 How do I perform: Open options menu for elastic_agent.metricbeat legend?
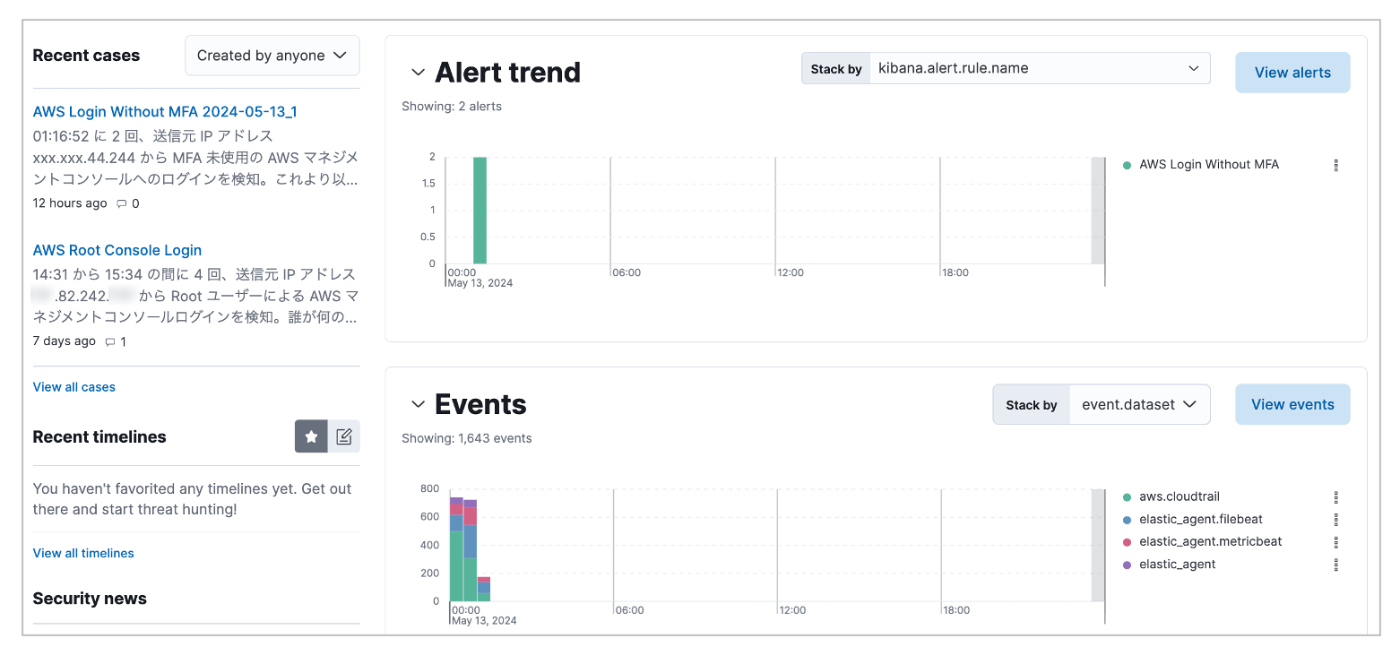tap(1336, 542)
